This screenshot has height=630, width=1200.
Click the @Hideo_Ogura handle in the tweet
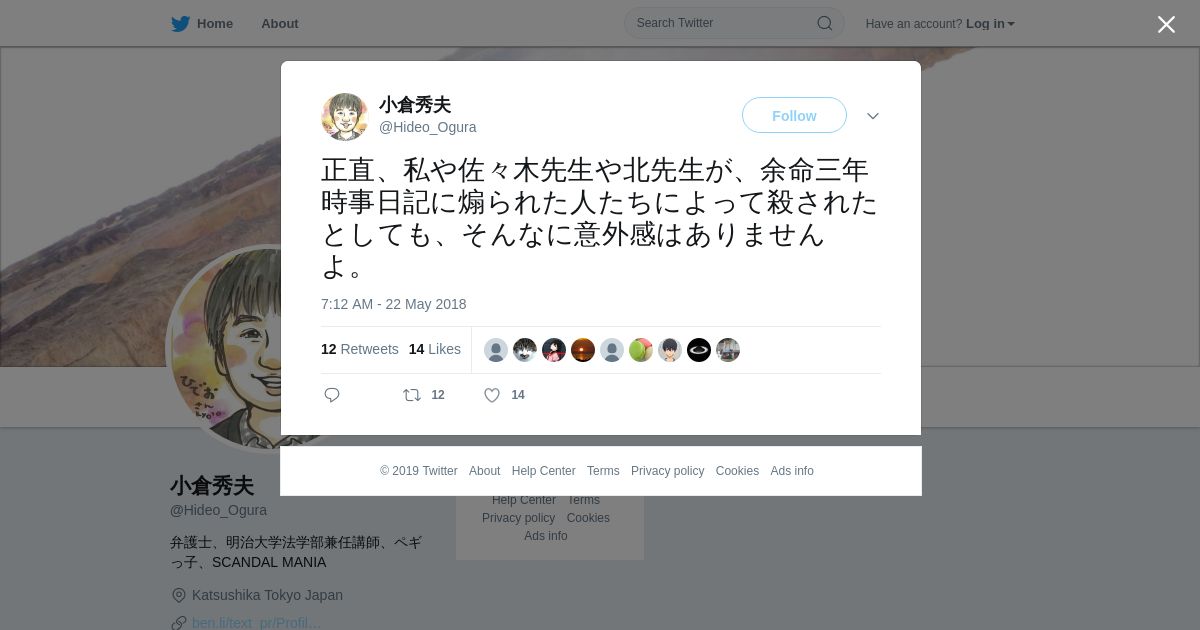point(428,127)
